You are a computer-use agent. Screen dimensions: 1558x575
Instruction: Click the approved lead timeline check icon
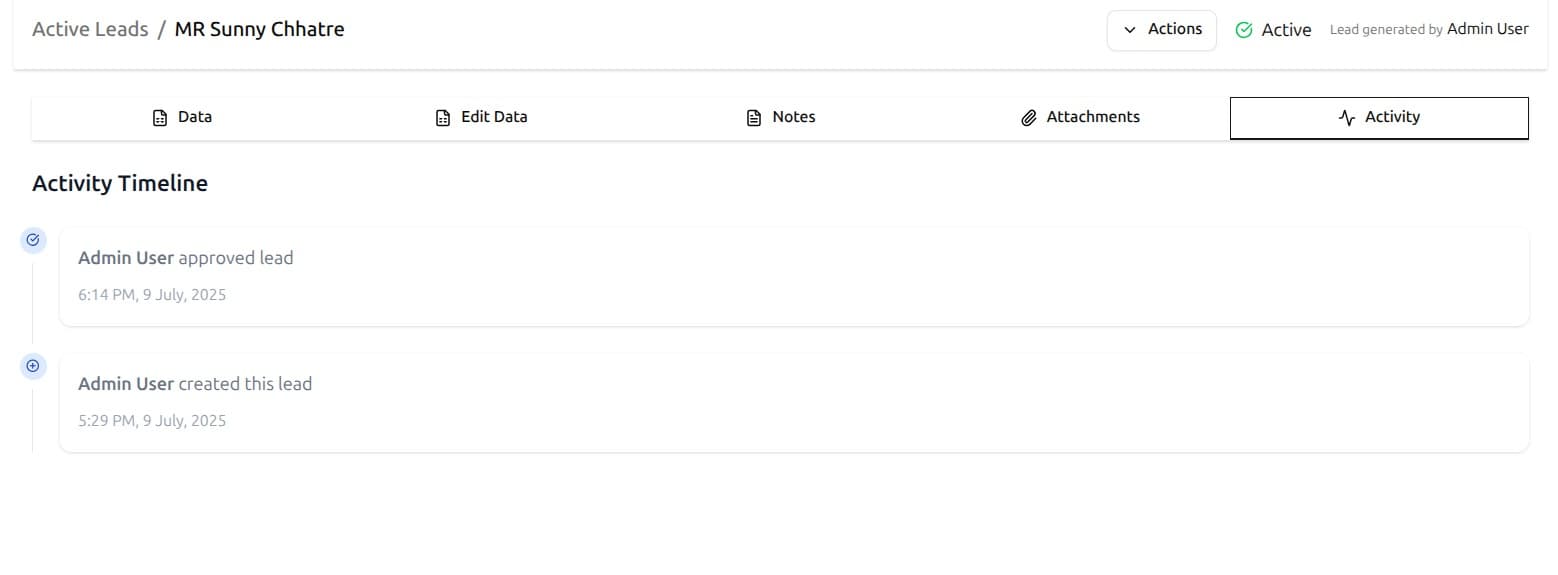(33, 239)
